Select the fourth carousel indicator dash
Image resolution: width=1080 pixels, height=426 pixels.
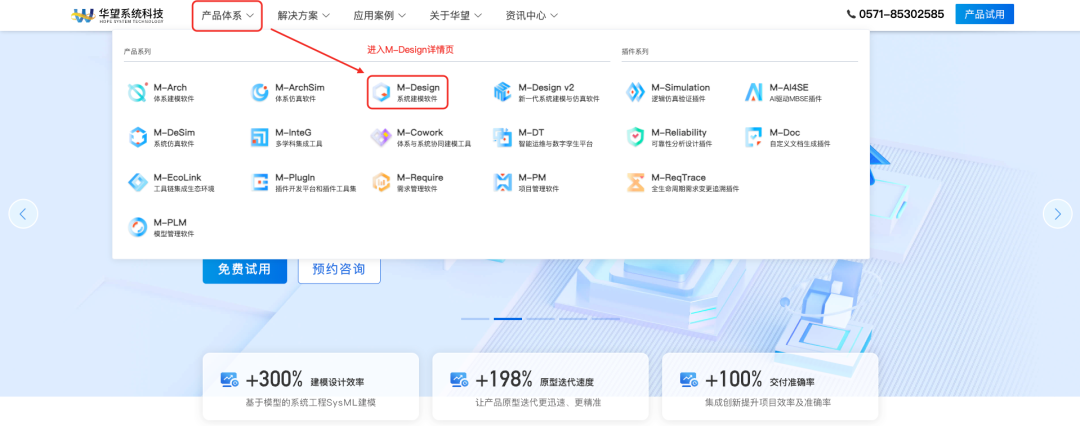573,318
